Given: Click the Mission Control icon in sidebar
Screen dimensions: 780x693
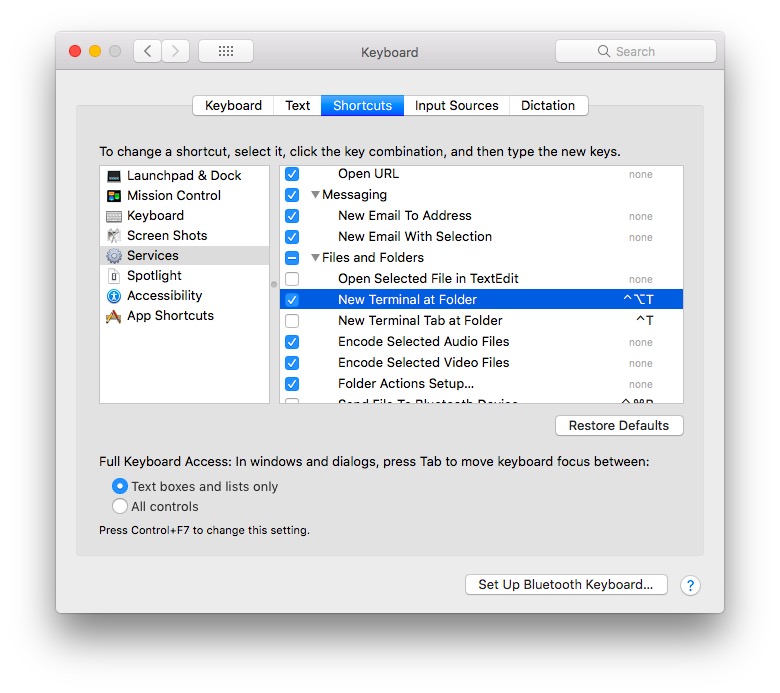Looking at the screenshot, I should (x=114, y=196).
